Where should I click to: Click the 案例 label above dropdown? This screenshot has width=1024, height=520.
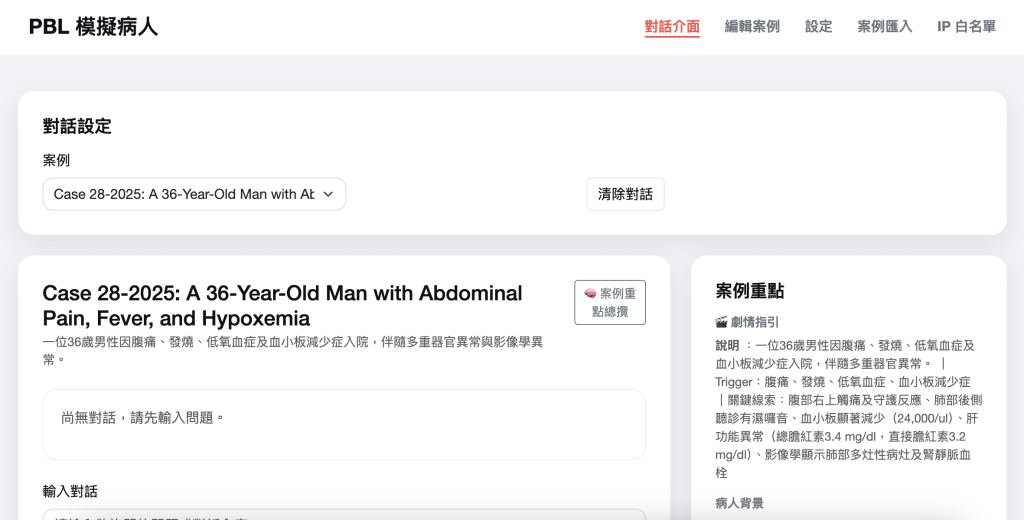(56, 160)
